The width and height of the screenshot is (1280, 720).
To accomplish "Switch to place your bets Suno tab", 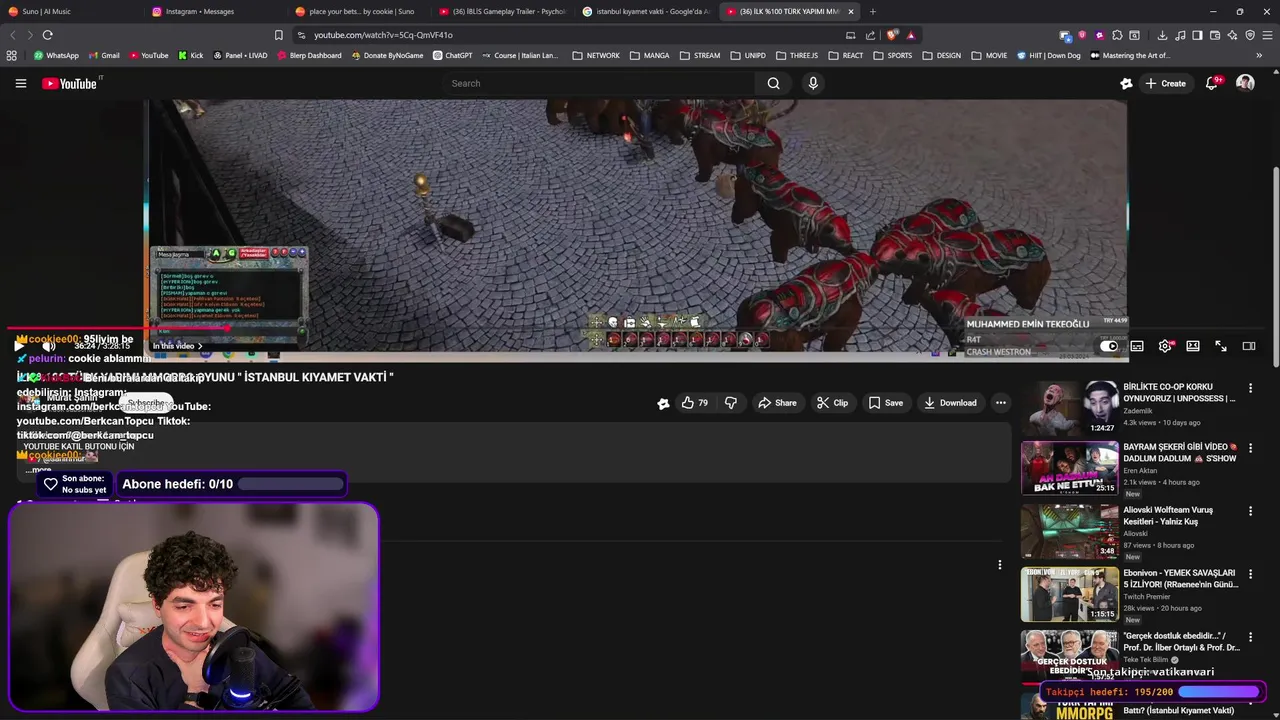I will coord(360,12).
